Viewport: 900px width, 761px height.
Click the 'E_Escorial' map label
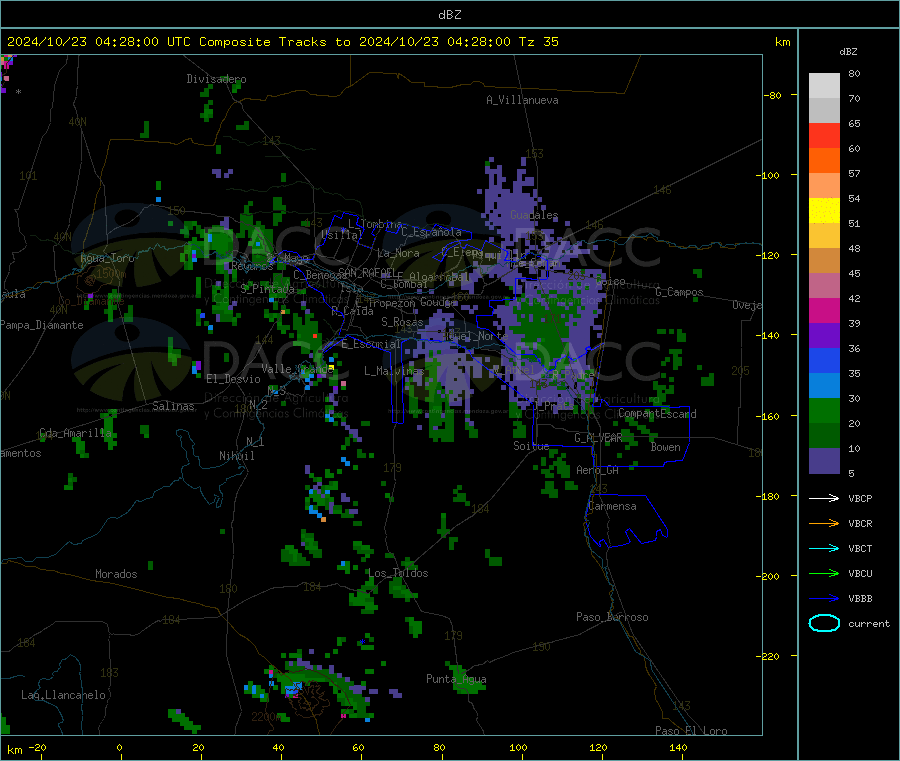click(371, 344)
